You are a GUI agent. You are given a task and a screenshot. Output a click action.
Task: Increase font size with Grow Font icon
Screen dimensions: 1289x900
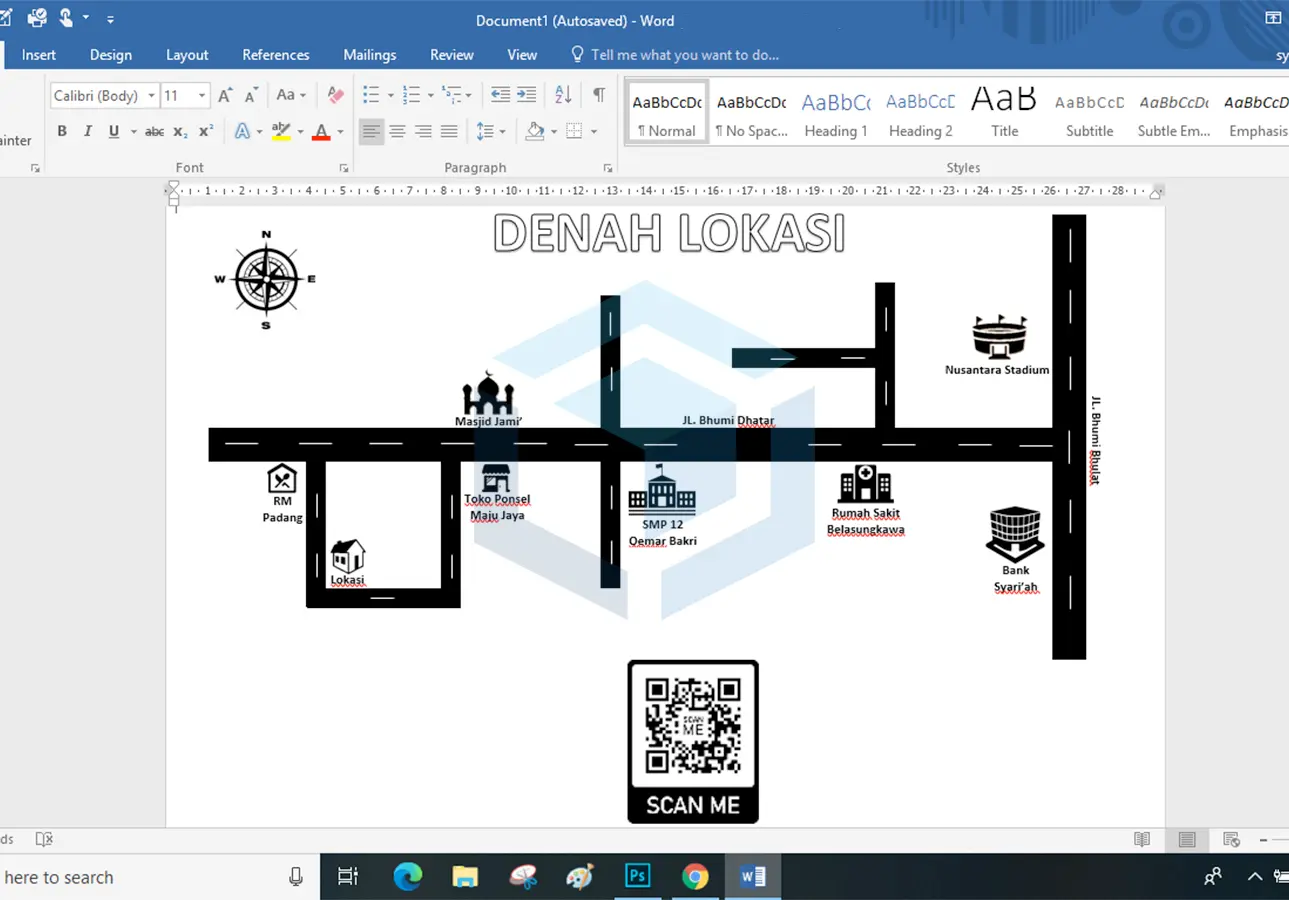tap(225, 95)
